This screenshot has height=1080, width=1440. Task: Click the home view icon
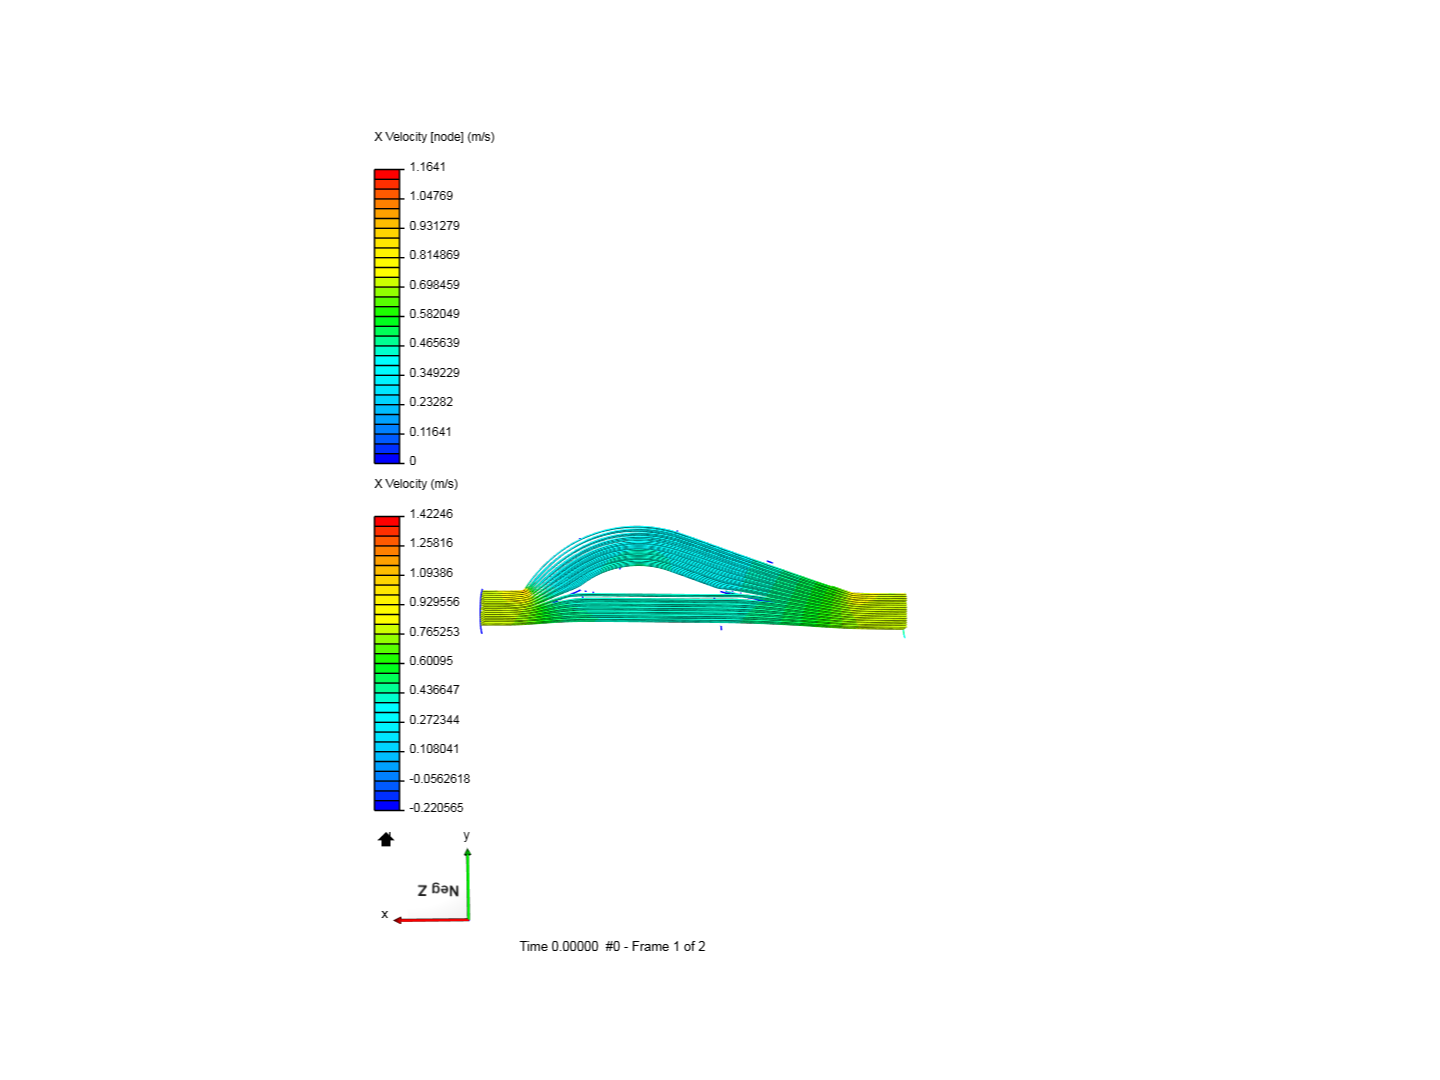point(386,839)
